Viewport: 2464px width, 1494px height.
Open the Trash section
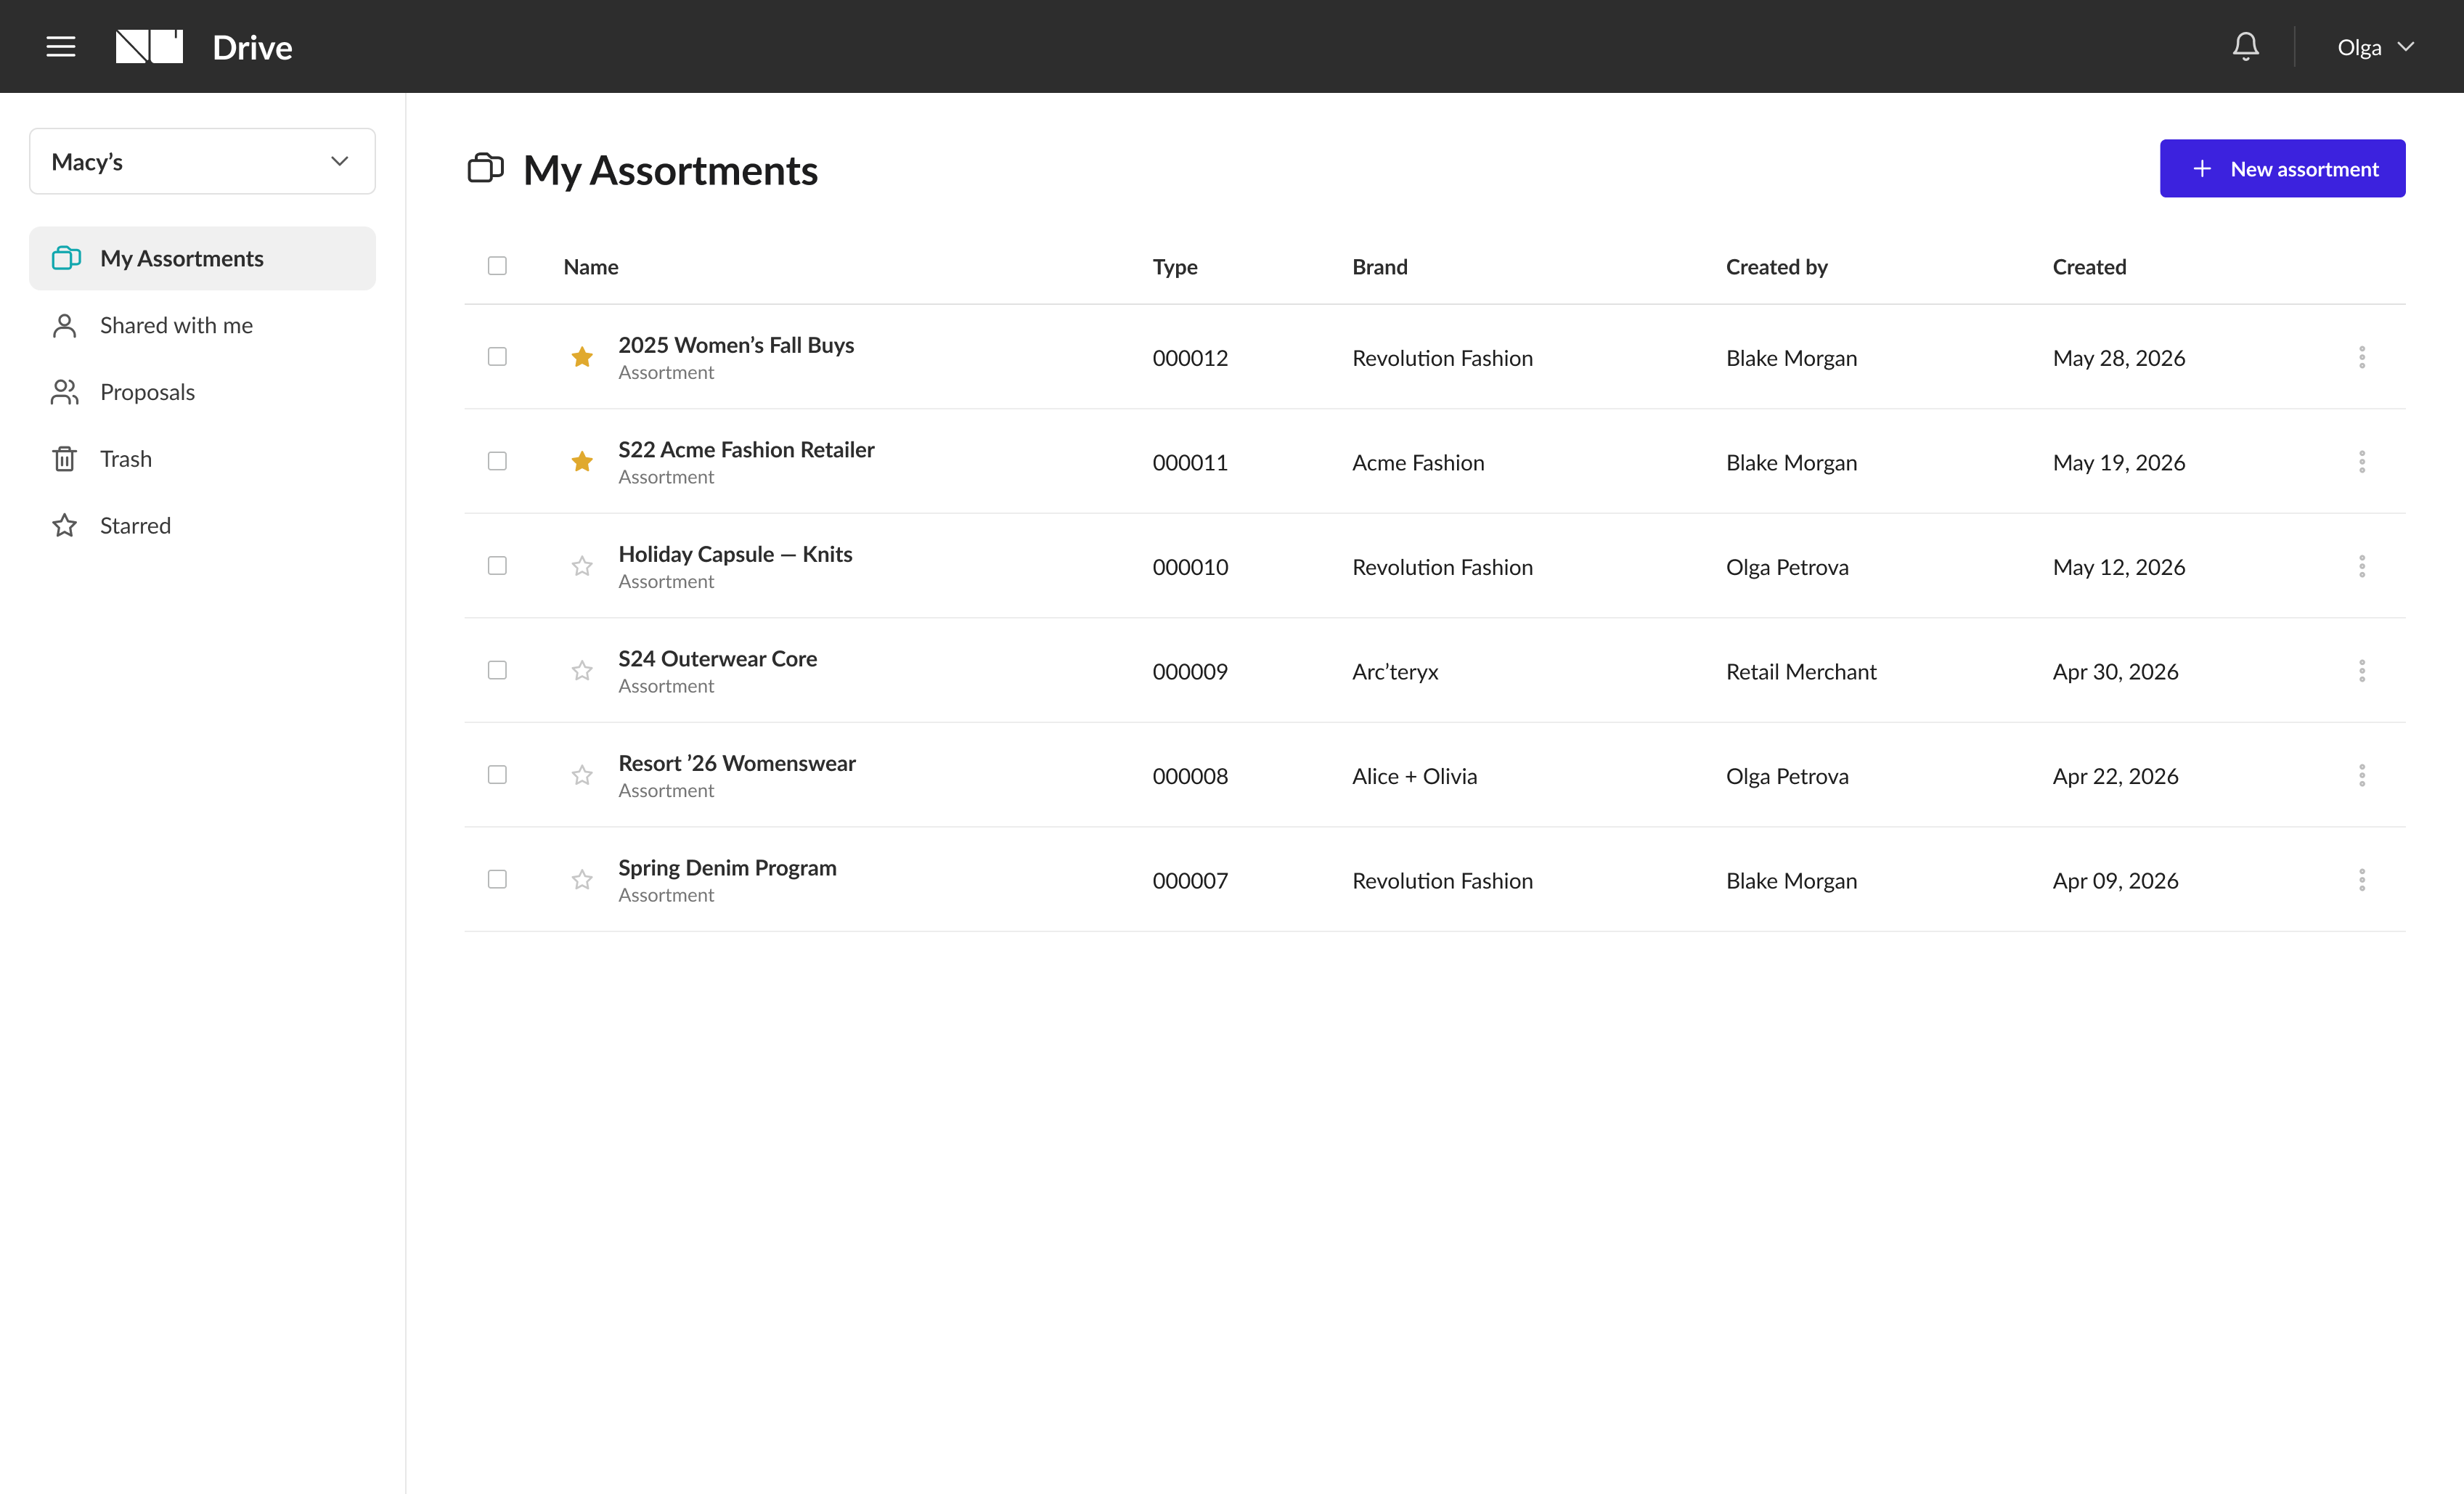(203, 459)
